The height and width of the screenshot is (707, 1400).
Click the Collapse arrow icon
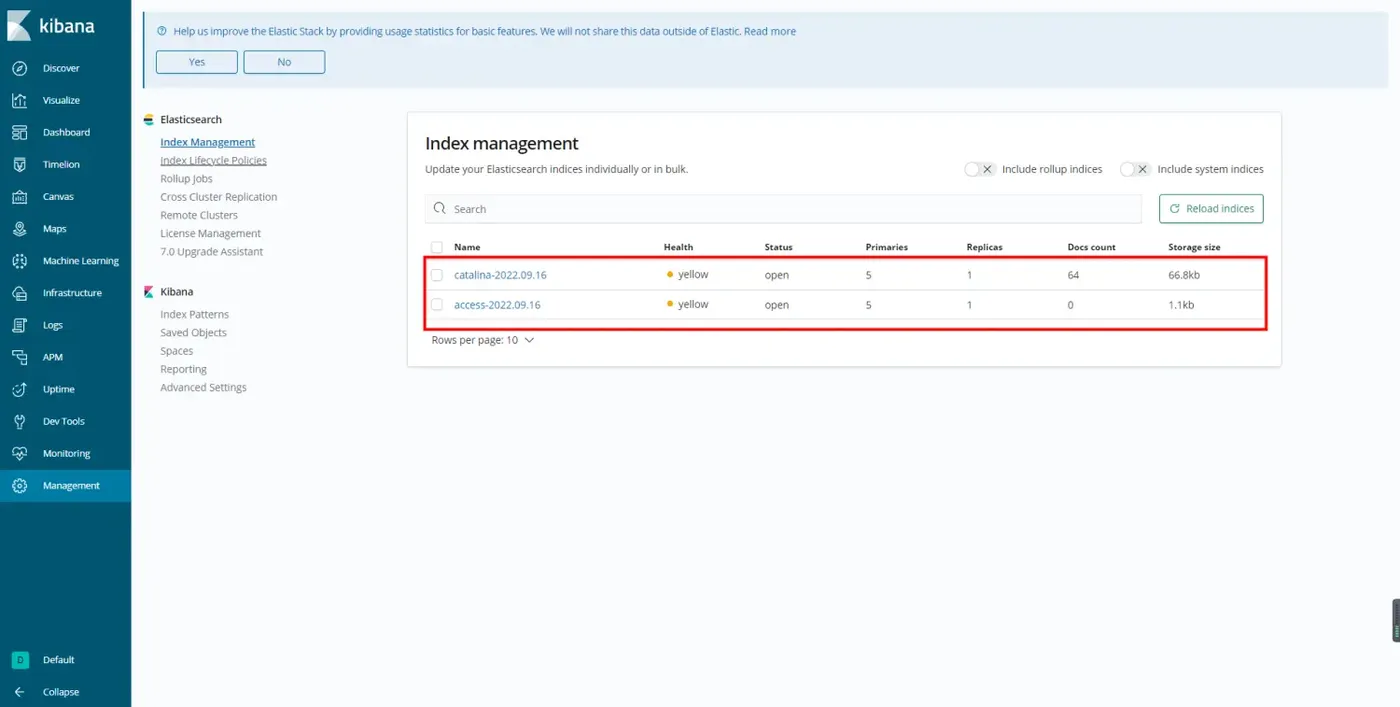(19, 692)
